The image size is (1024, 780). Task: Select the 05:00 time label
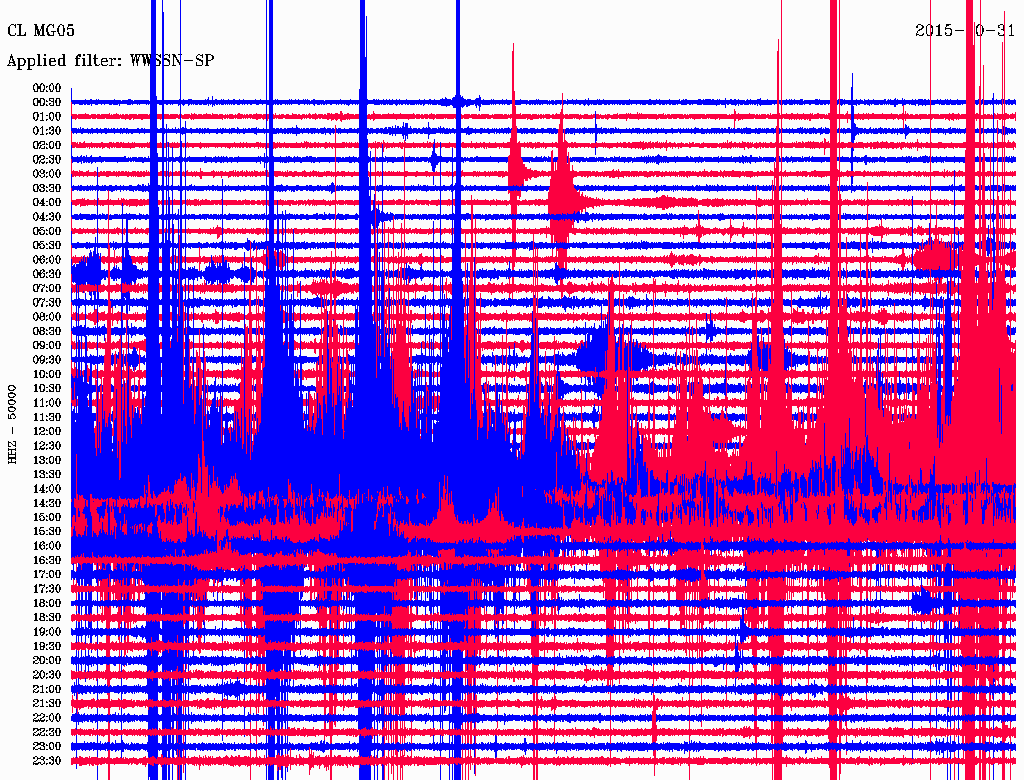[x=47, y=231]
